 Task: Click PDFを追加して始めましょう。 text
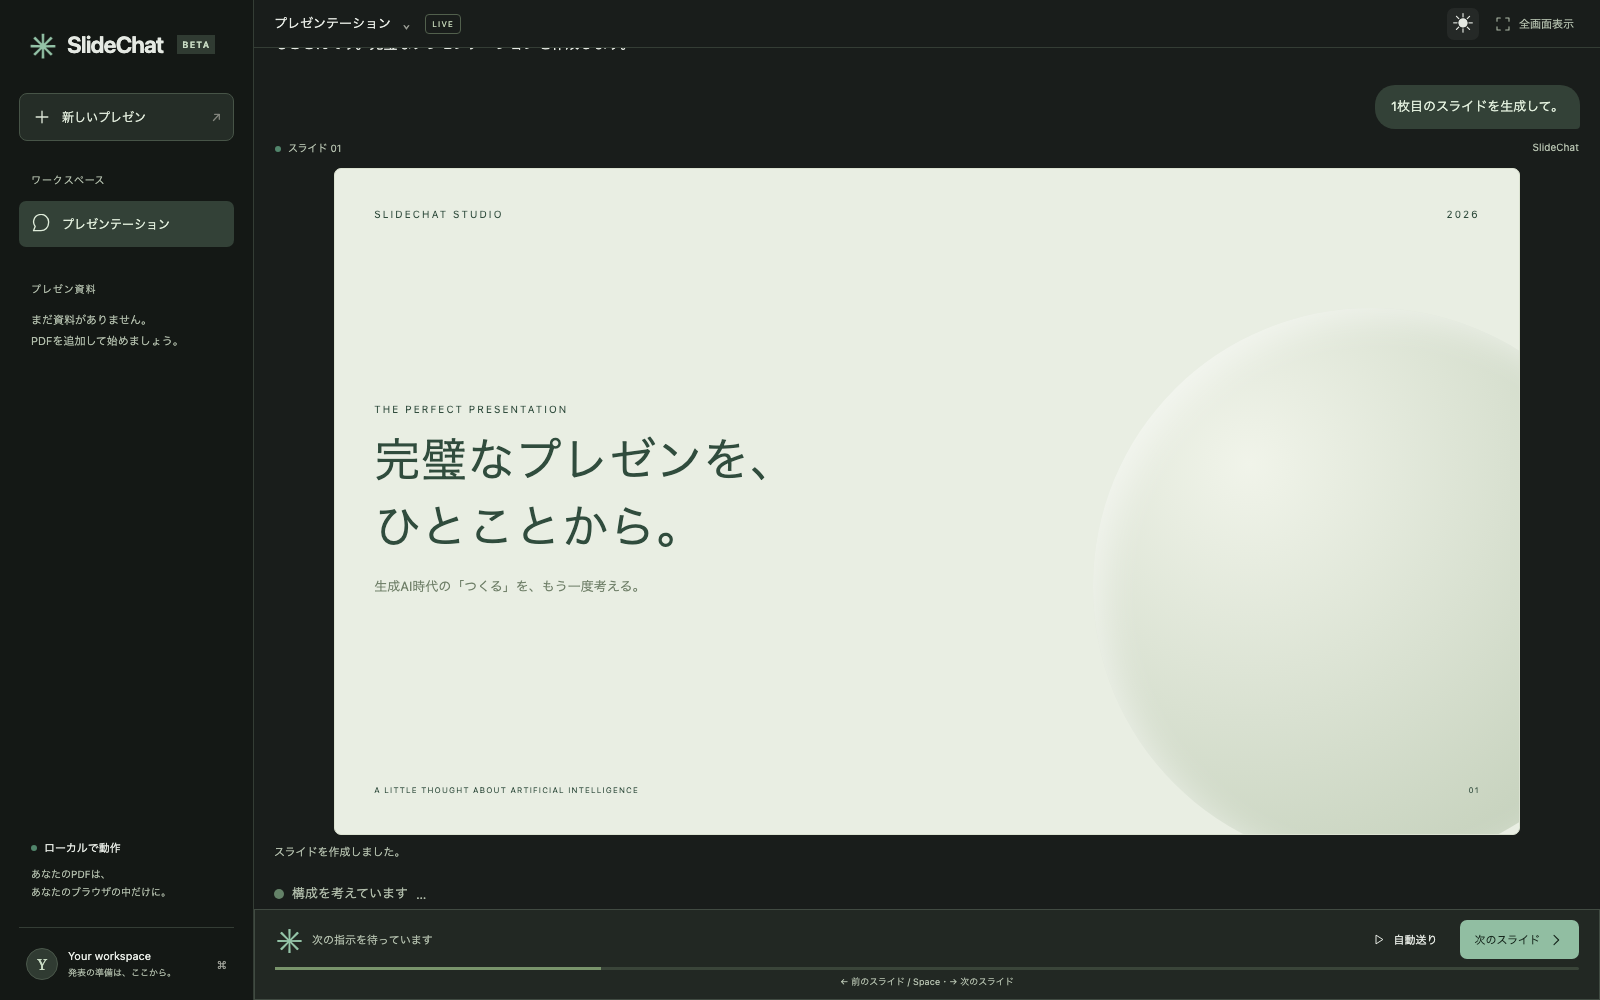tap(106, 341)
